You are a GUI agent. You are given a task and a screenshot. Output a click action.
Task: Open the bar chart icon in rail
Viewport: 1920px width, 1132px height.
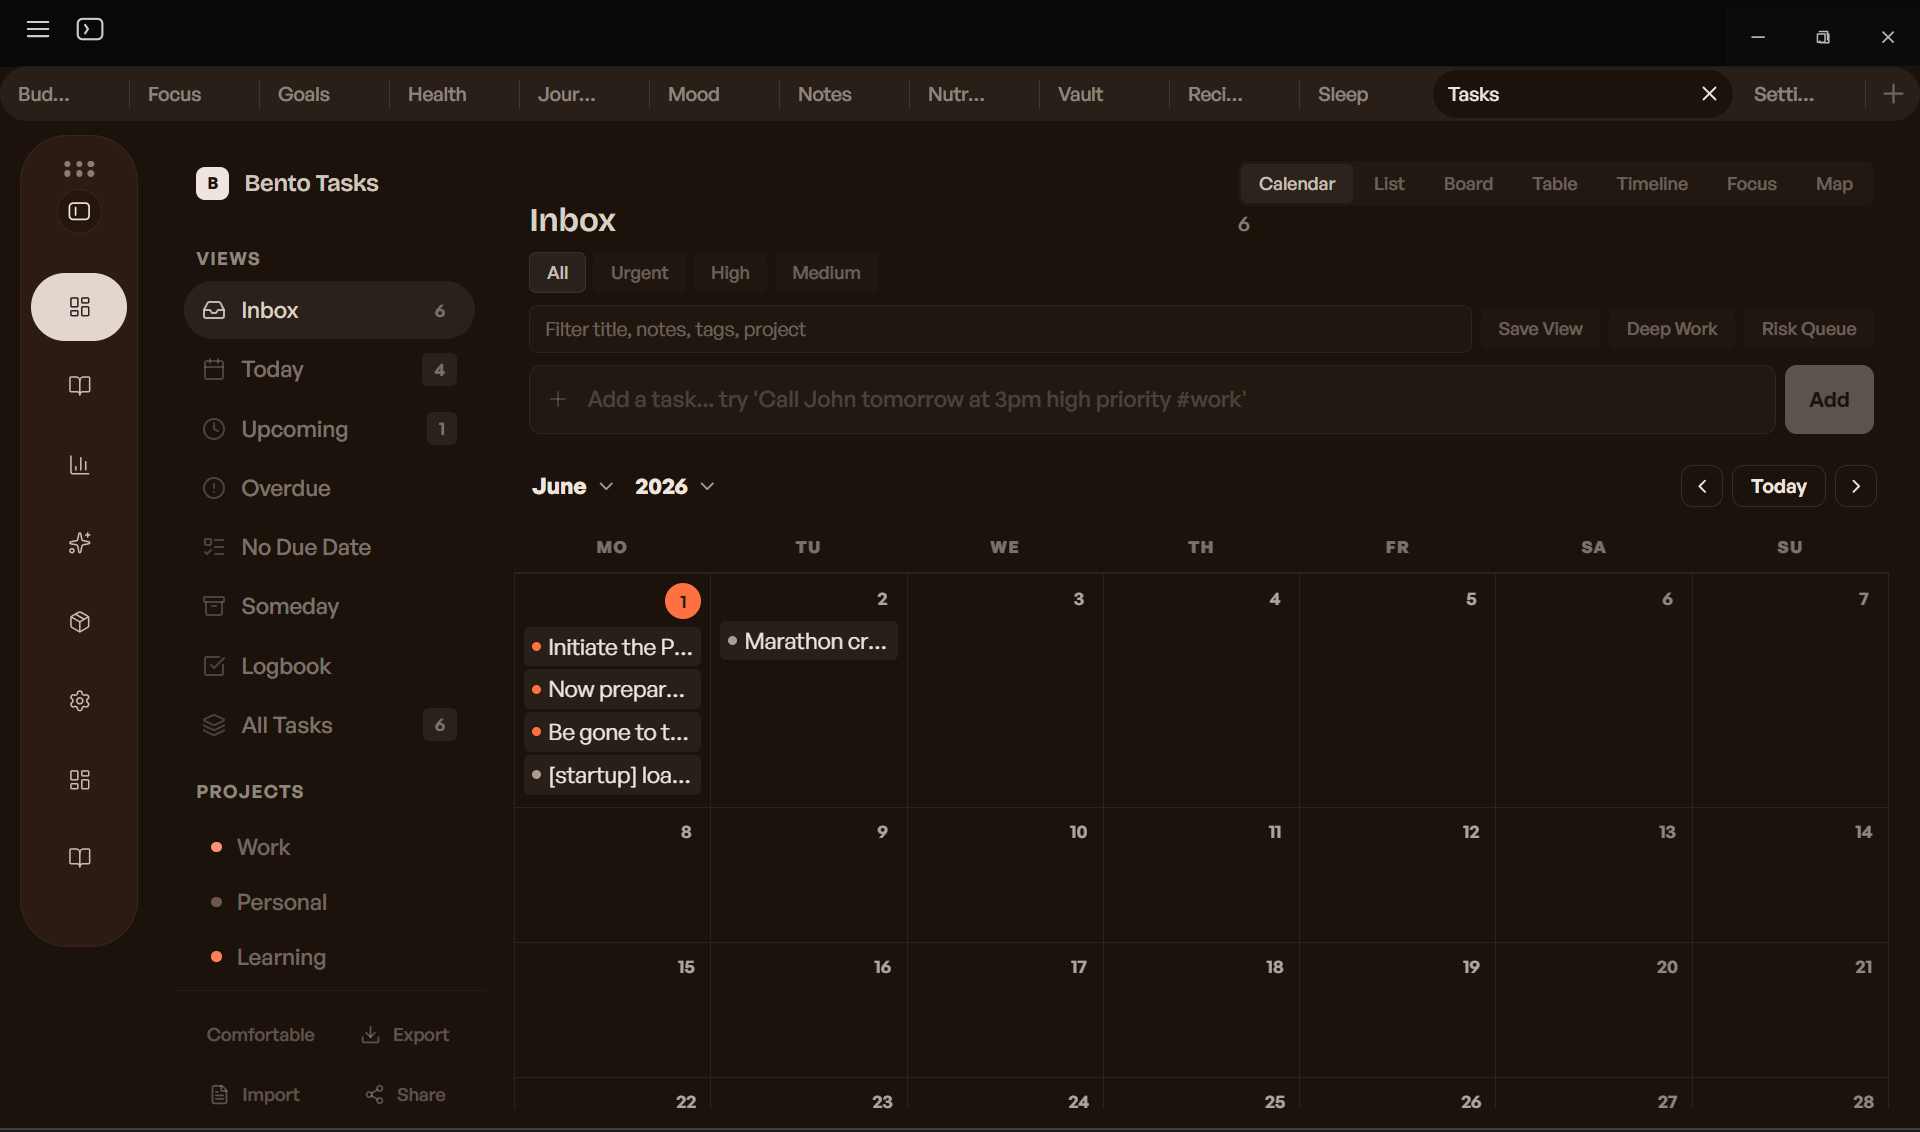(79, 465)
